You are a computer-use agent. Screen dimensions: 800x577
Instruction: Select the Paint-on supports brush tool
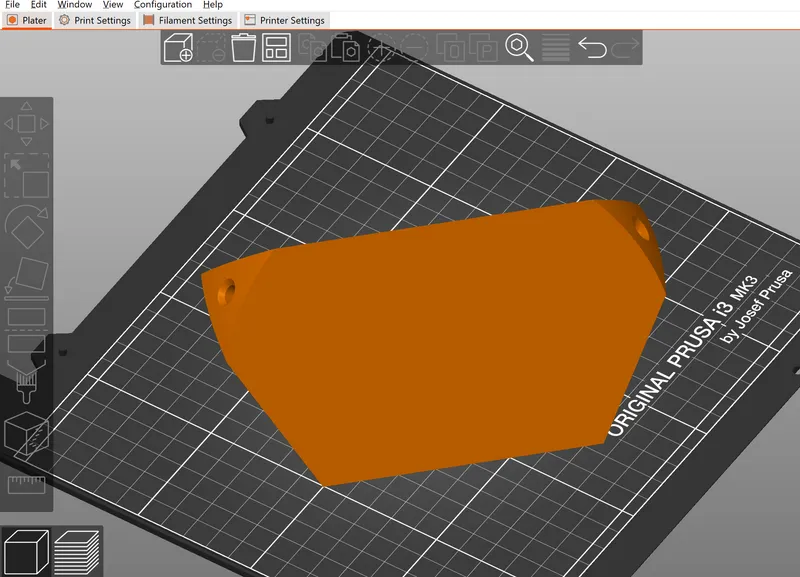point(27,382)
